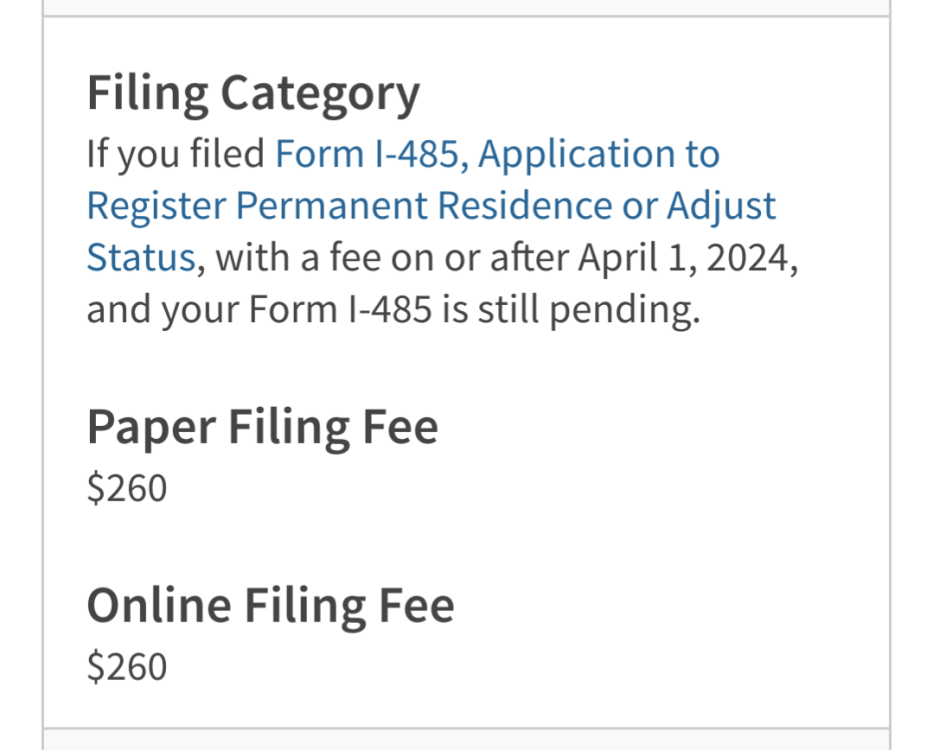Click the 'Filing Category' heading
The width and height of the screenshot is (933, 750).
(253, 95)
